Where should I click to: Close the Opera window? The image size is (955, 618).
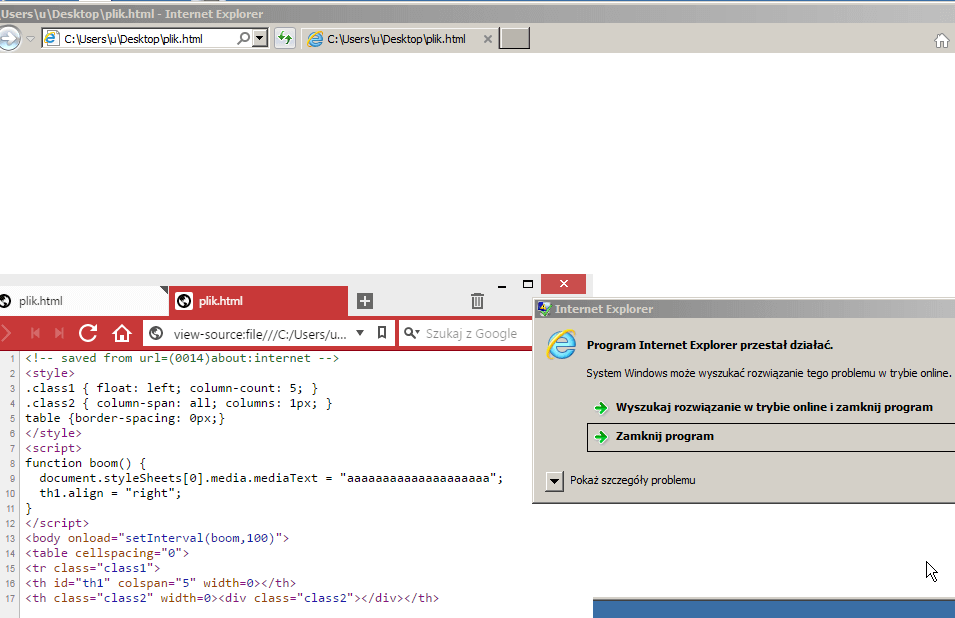point(563,284)
